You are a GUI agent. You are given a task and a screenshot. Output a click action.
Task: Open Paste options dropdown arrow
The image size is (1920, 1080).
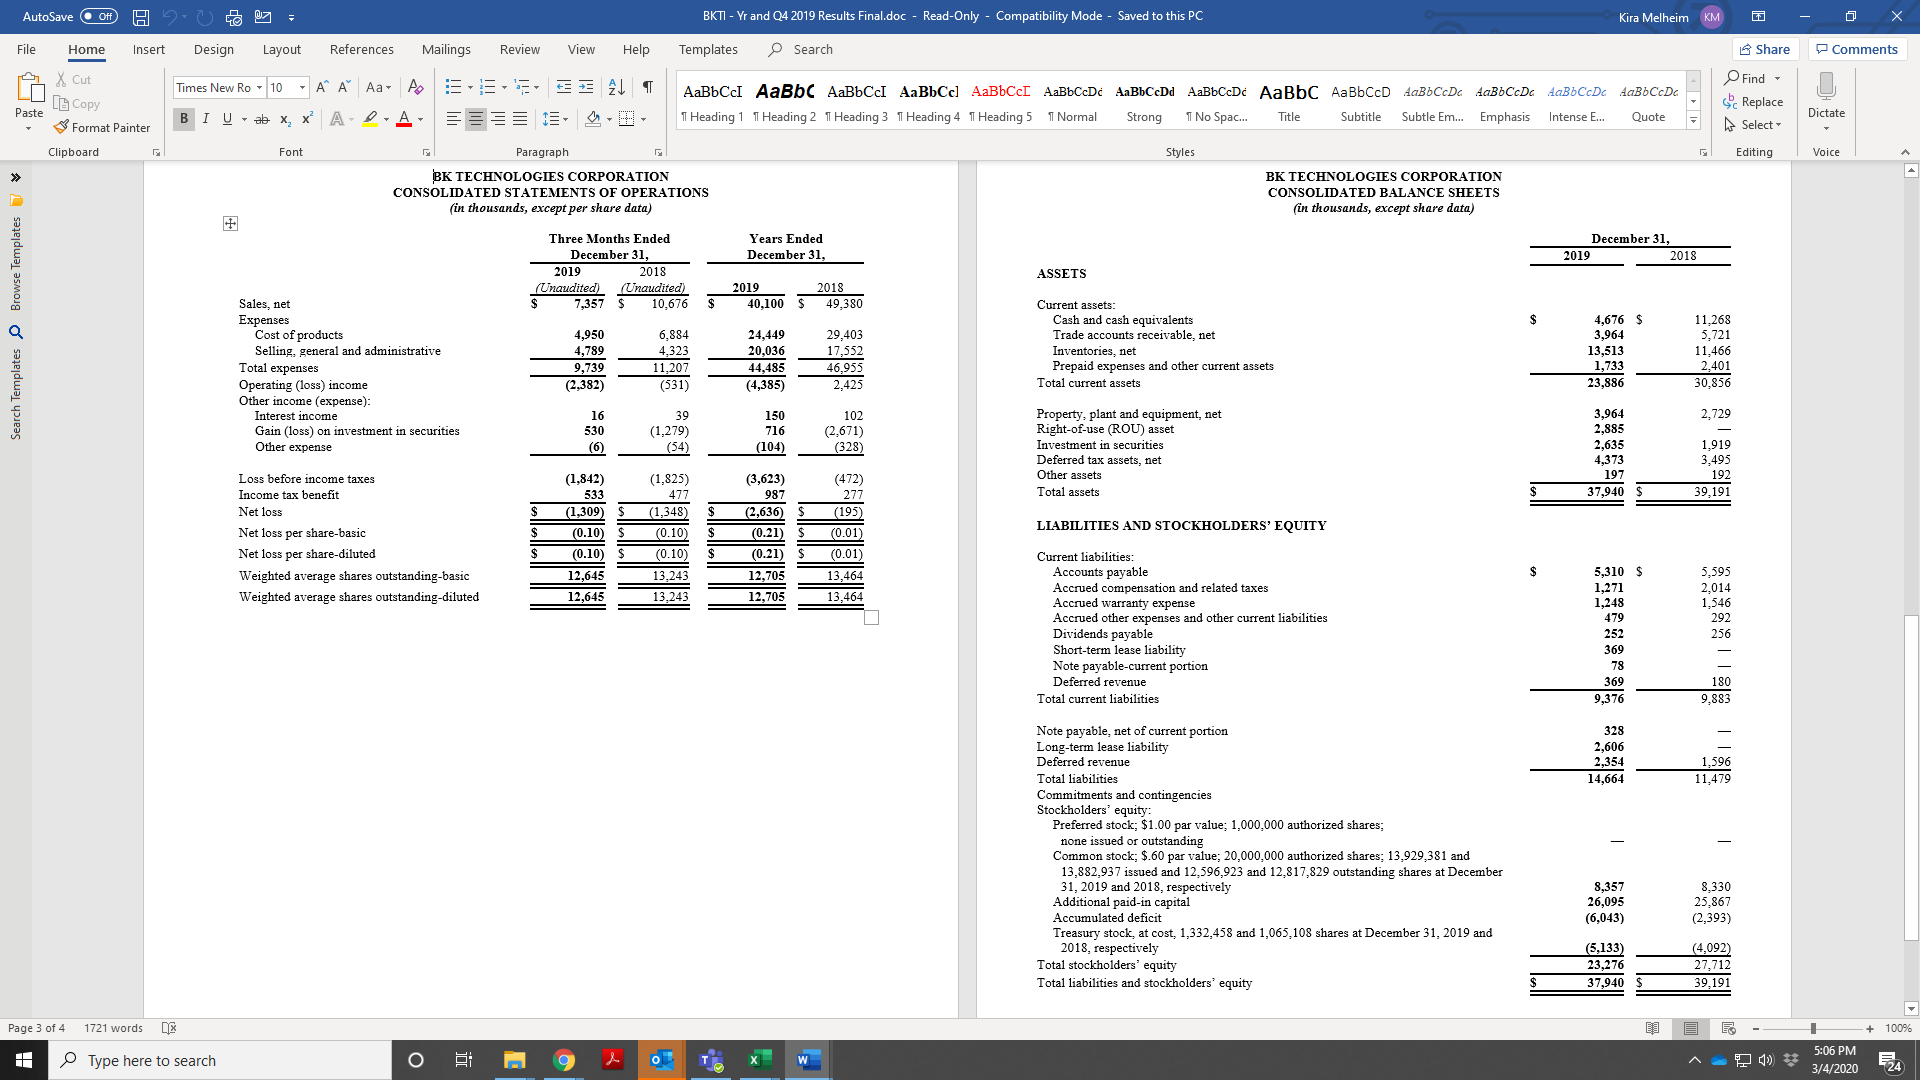[29, 129]
